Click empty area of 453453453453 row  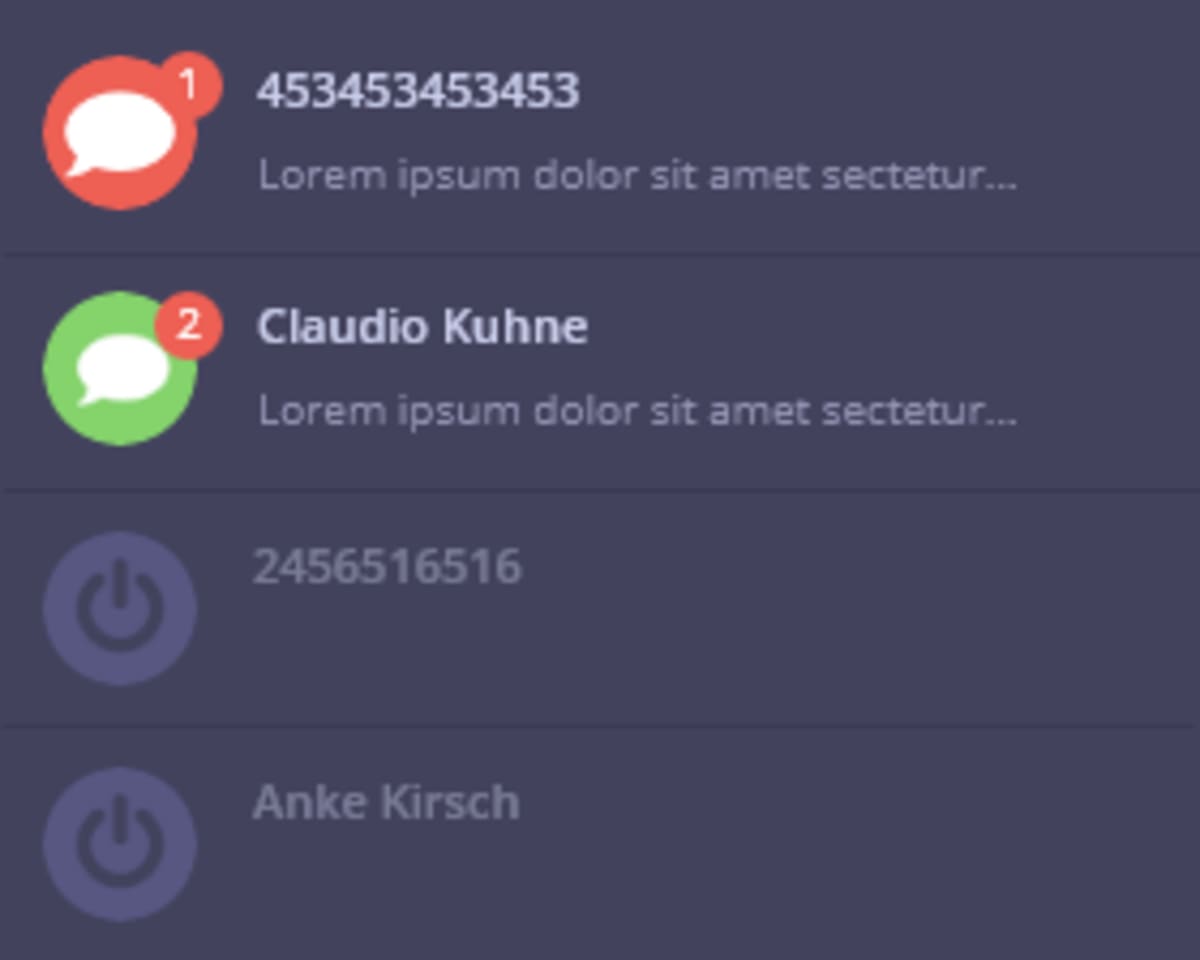click(x=1100, y=130)
